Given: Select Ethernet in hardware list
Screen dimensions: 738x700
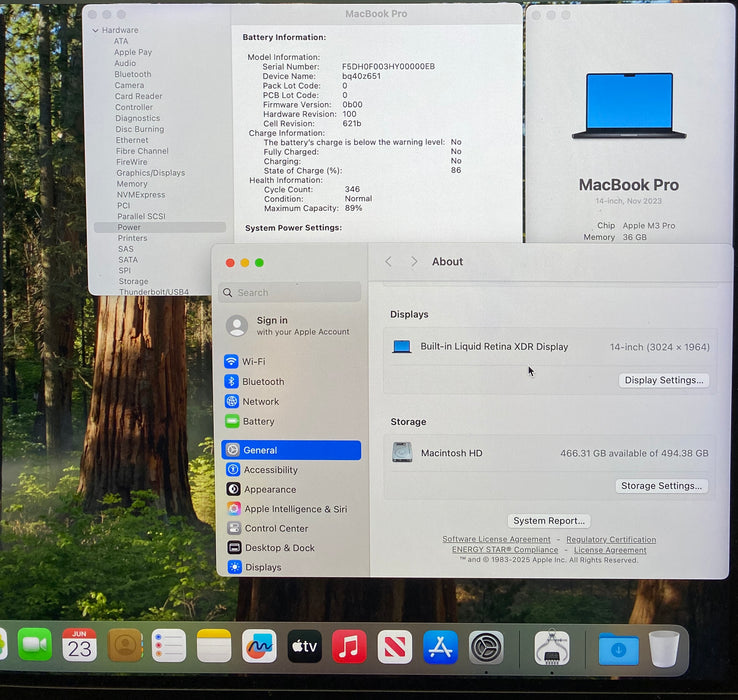Looking at the screenshot, I should pyautogui.click(x=132, y=140).
